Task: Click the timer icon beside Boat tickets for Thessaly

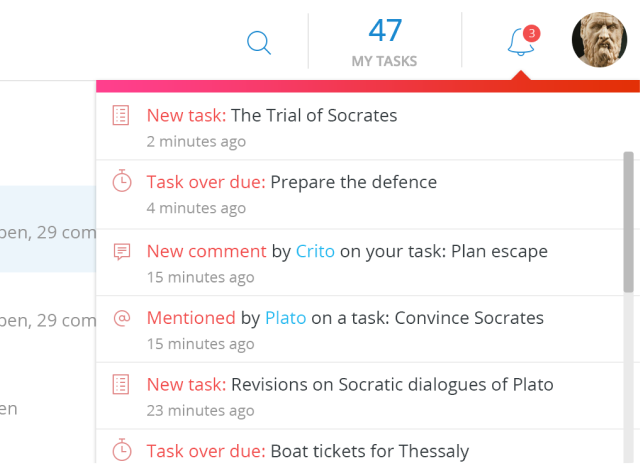Action: (x=121, y=450)
